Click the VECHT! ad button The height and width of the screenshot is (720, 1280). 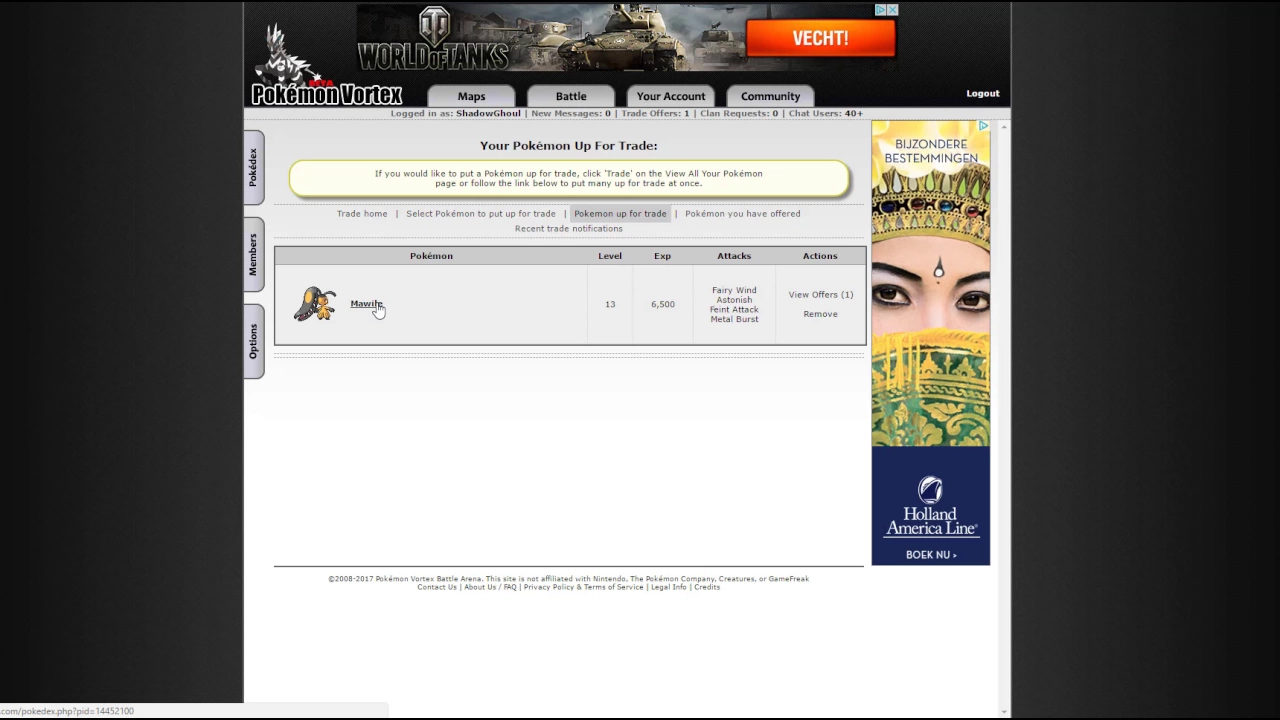[820, 38]
